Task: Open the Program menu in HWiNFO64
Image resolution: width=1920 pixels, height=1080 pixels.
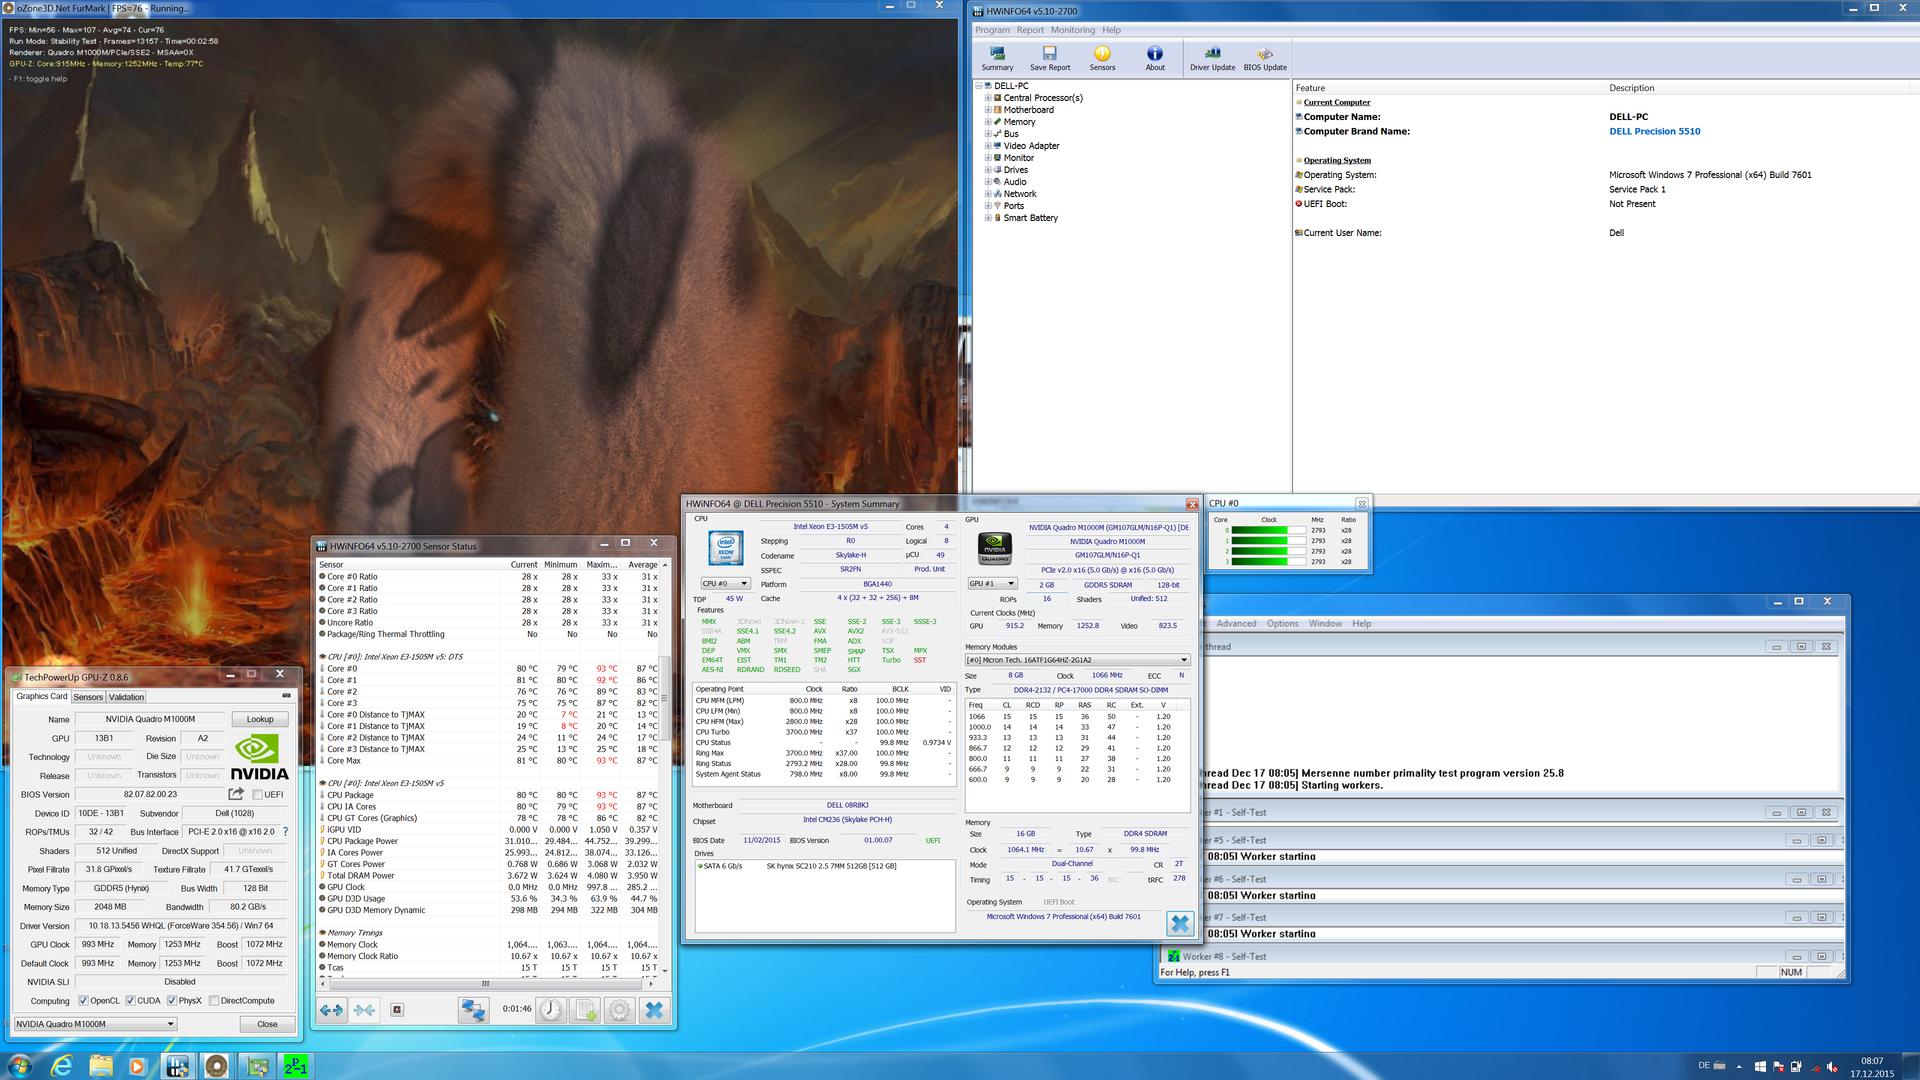Action: (992, 30)
